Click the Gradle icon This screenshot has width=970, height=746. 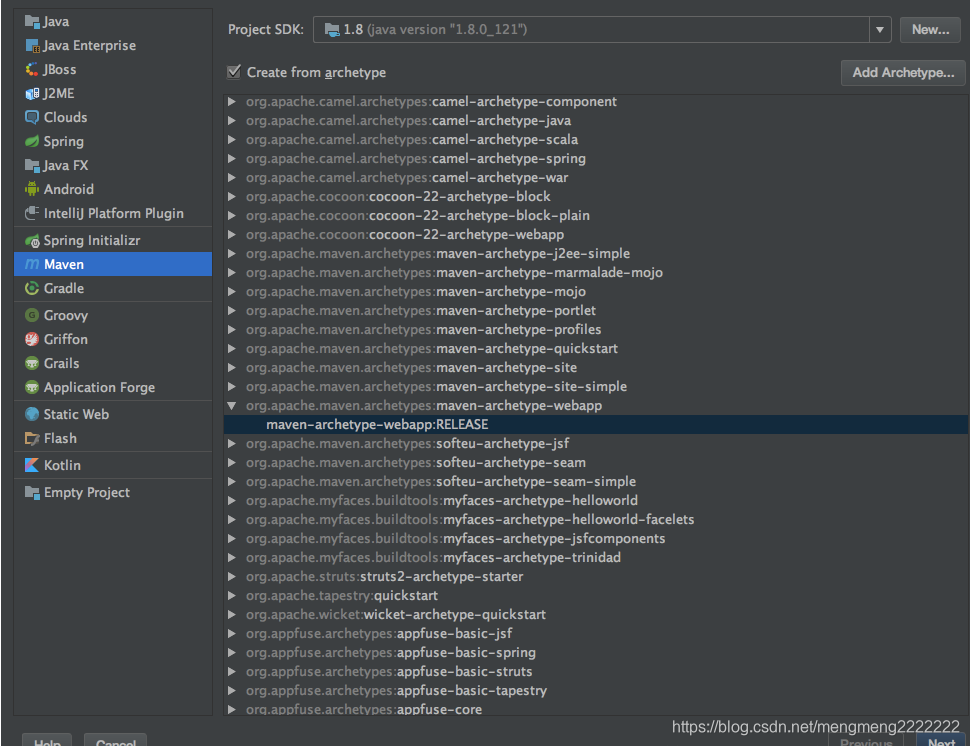(32, 288)
